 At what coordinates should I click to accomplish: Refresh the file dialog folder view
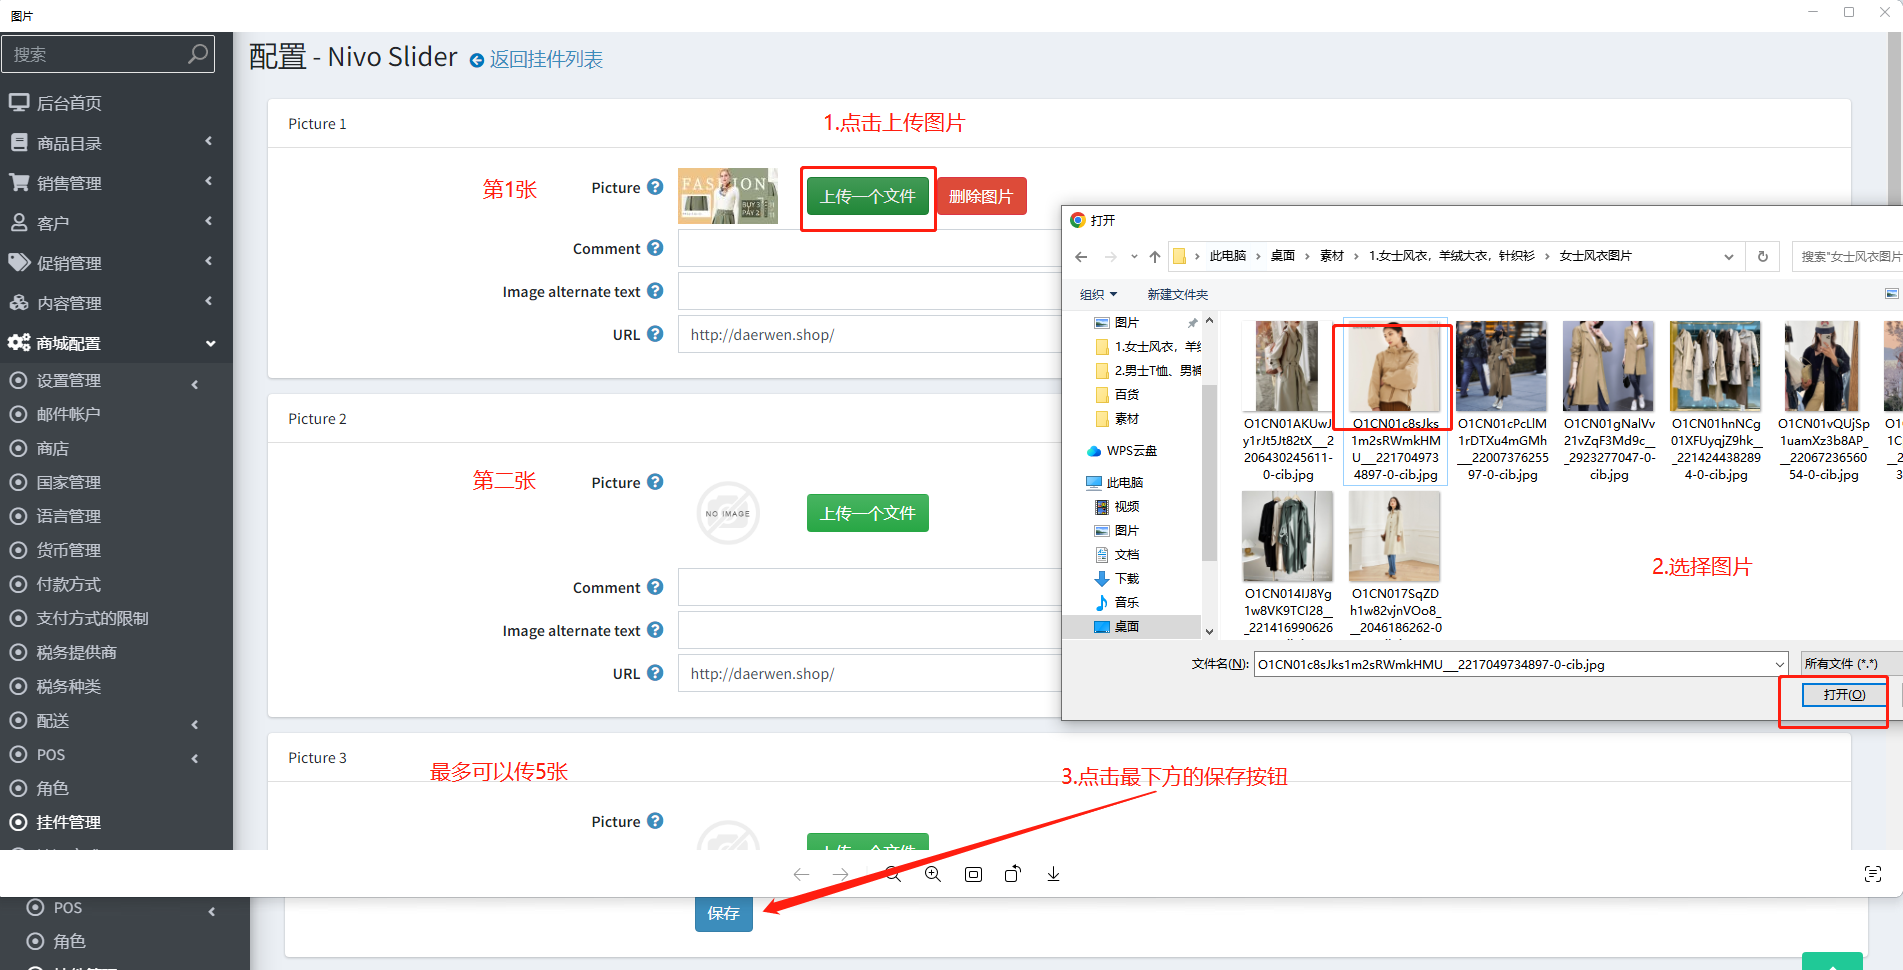pos(1763,257)
